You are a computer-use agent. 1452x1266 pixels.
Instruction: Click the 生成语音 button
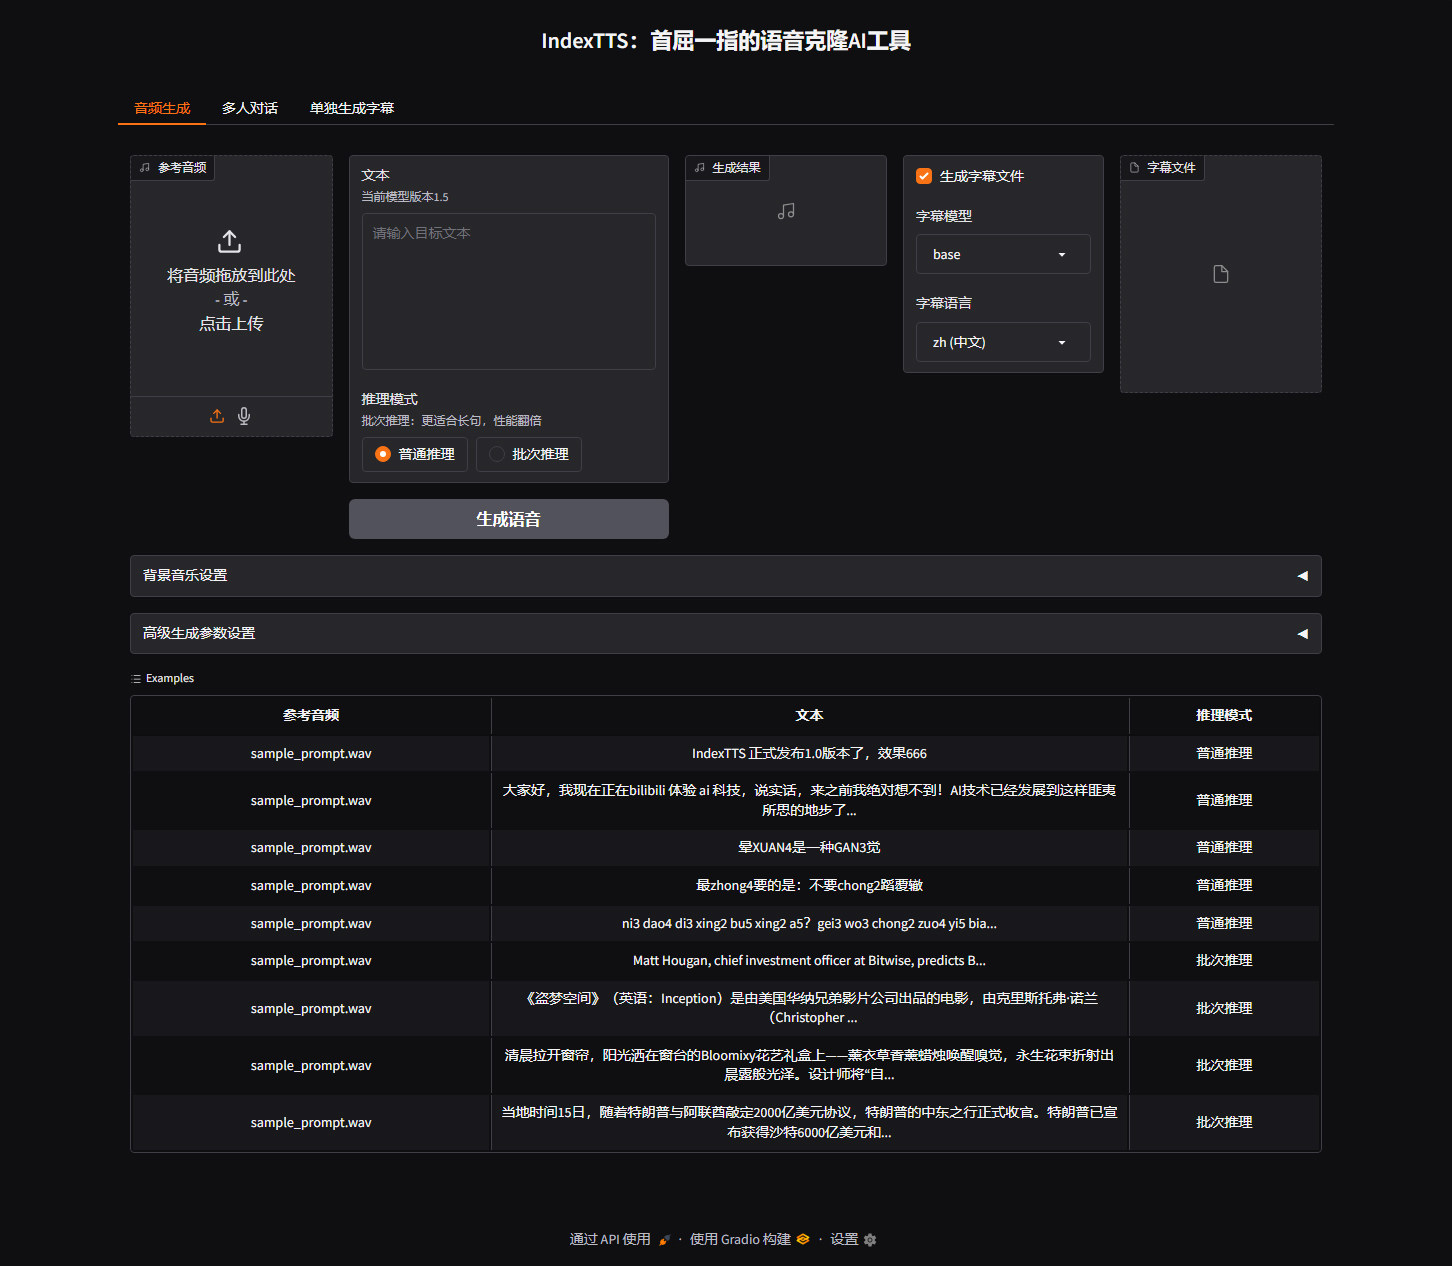[509, 519]
